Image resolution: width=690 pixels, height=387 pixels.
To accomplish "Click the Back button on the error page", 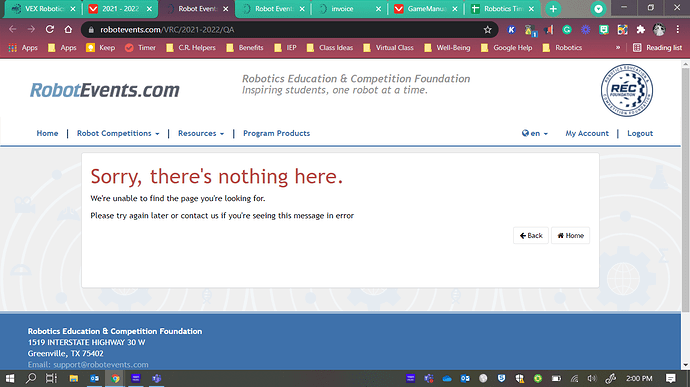I will 531,236.
